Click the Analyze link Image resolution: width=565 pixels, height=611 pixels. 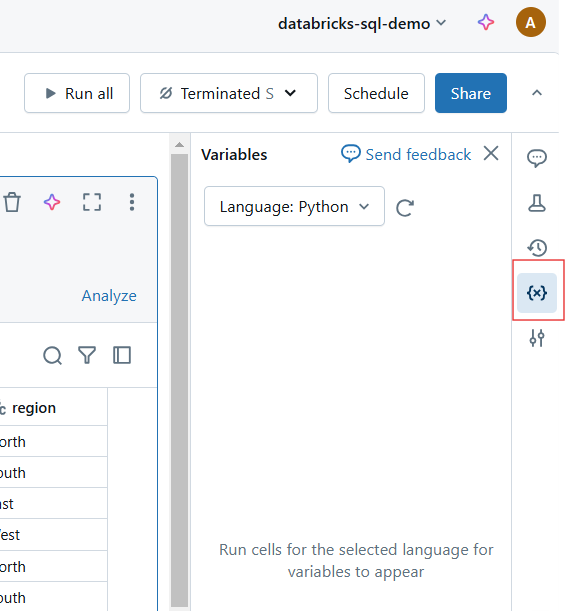tap(109, 296)
